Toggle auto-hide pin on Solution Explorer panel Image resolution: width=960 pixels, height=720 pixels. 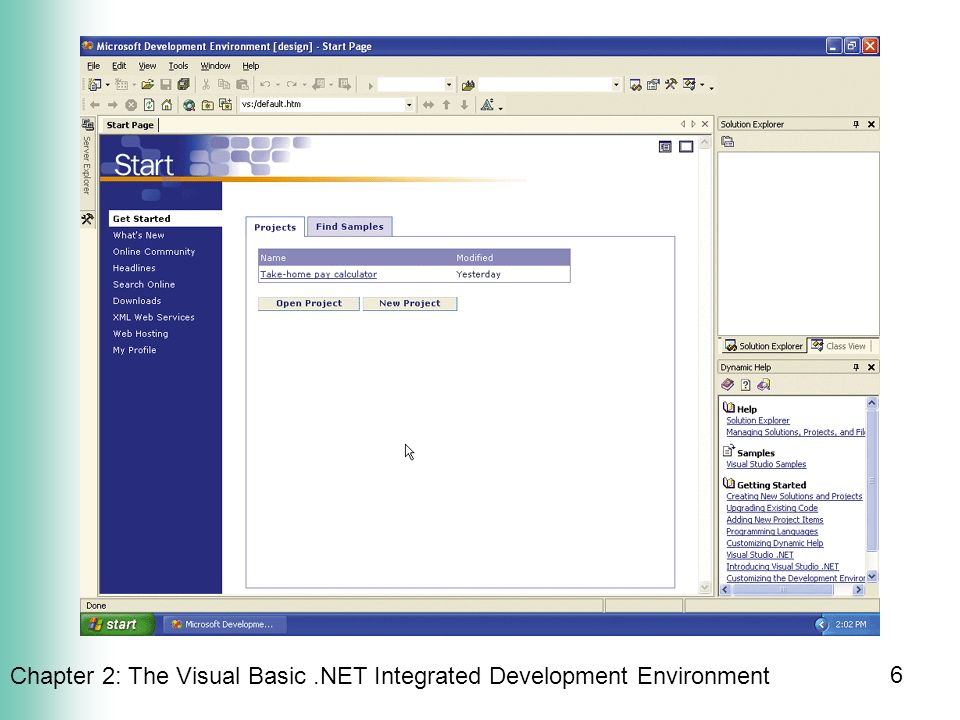click(856, 124)
